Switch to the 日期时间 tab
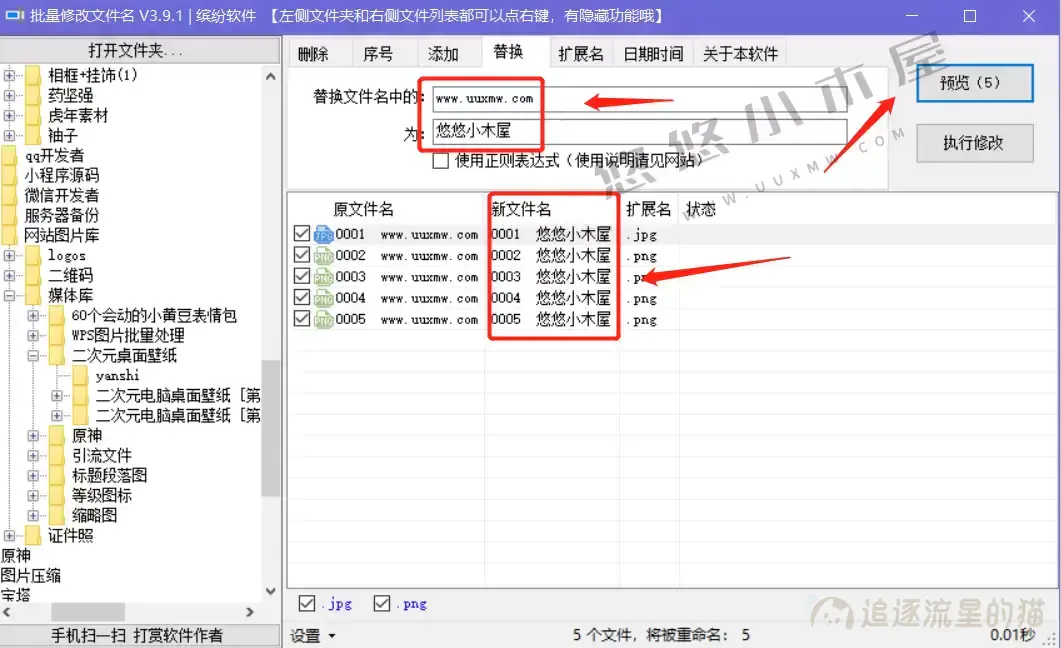 click(653, 52)
